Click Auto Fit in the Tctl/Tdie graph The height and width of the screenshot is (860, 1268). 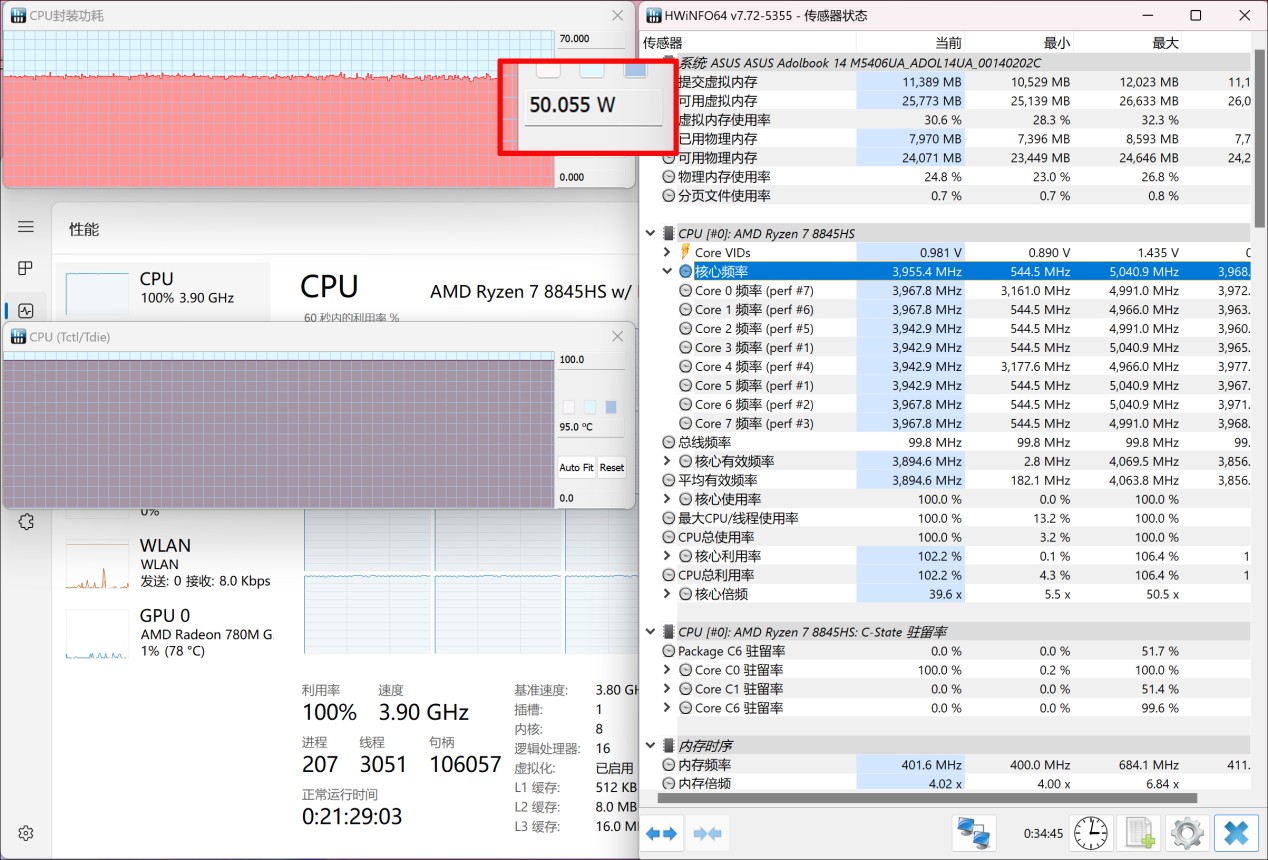coord(576,467)
